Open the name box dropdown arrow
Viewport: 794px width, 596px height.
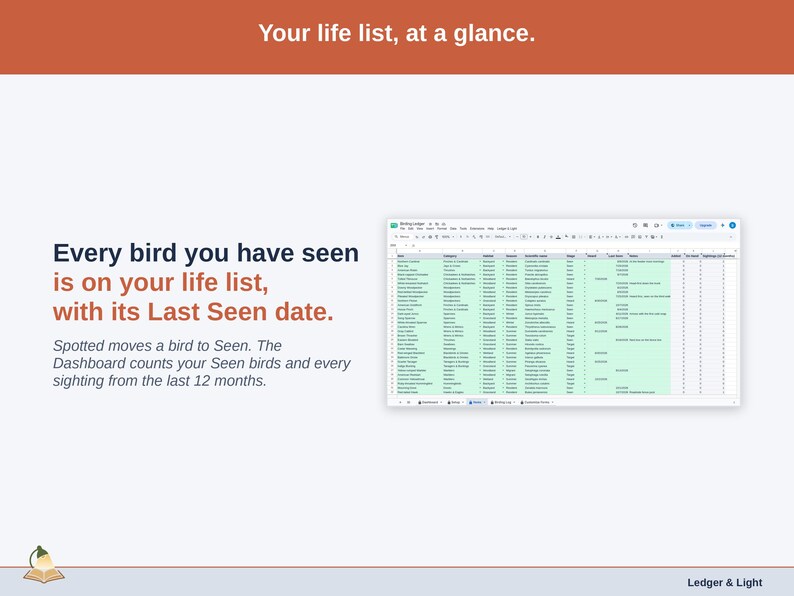[x=406, y=246]
